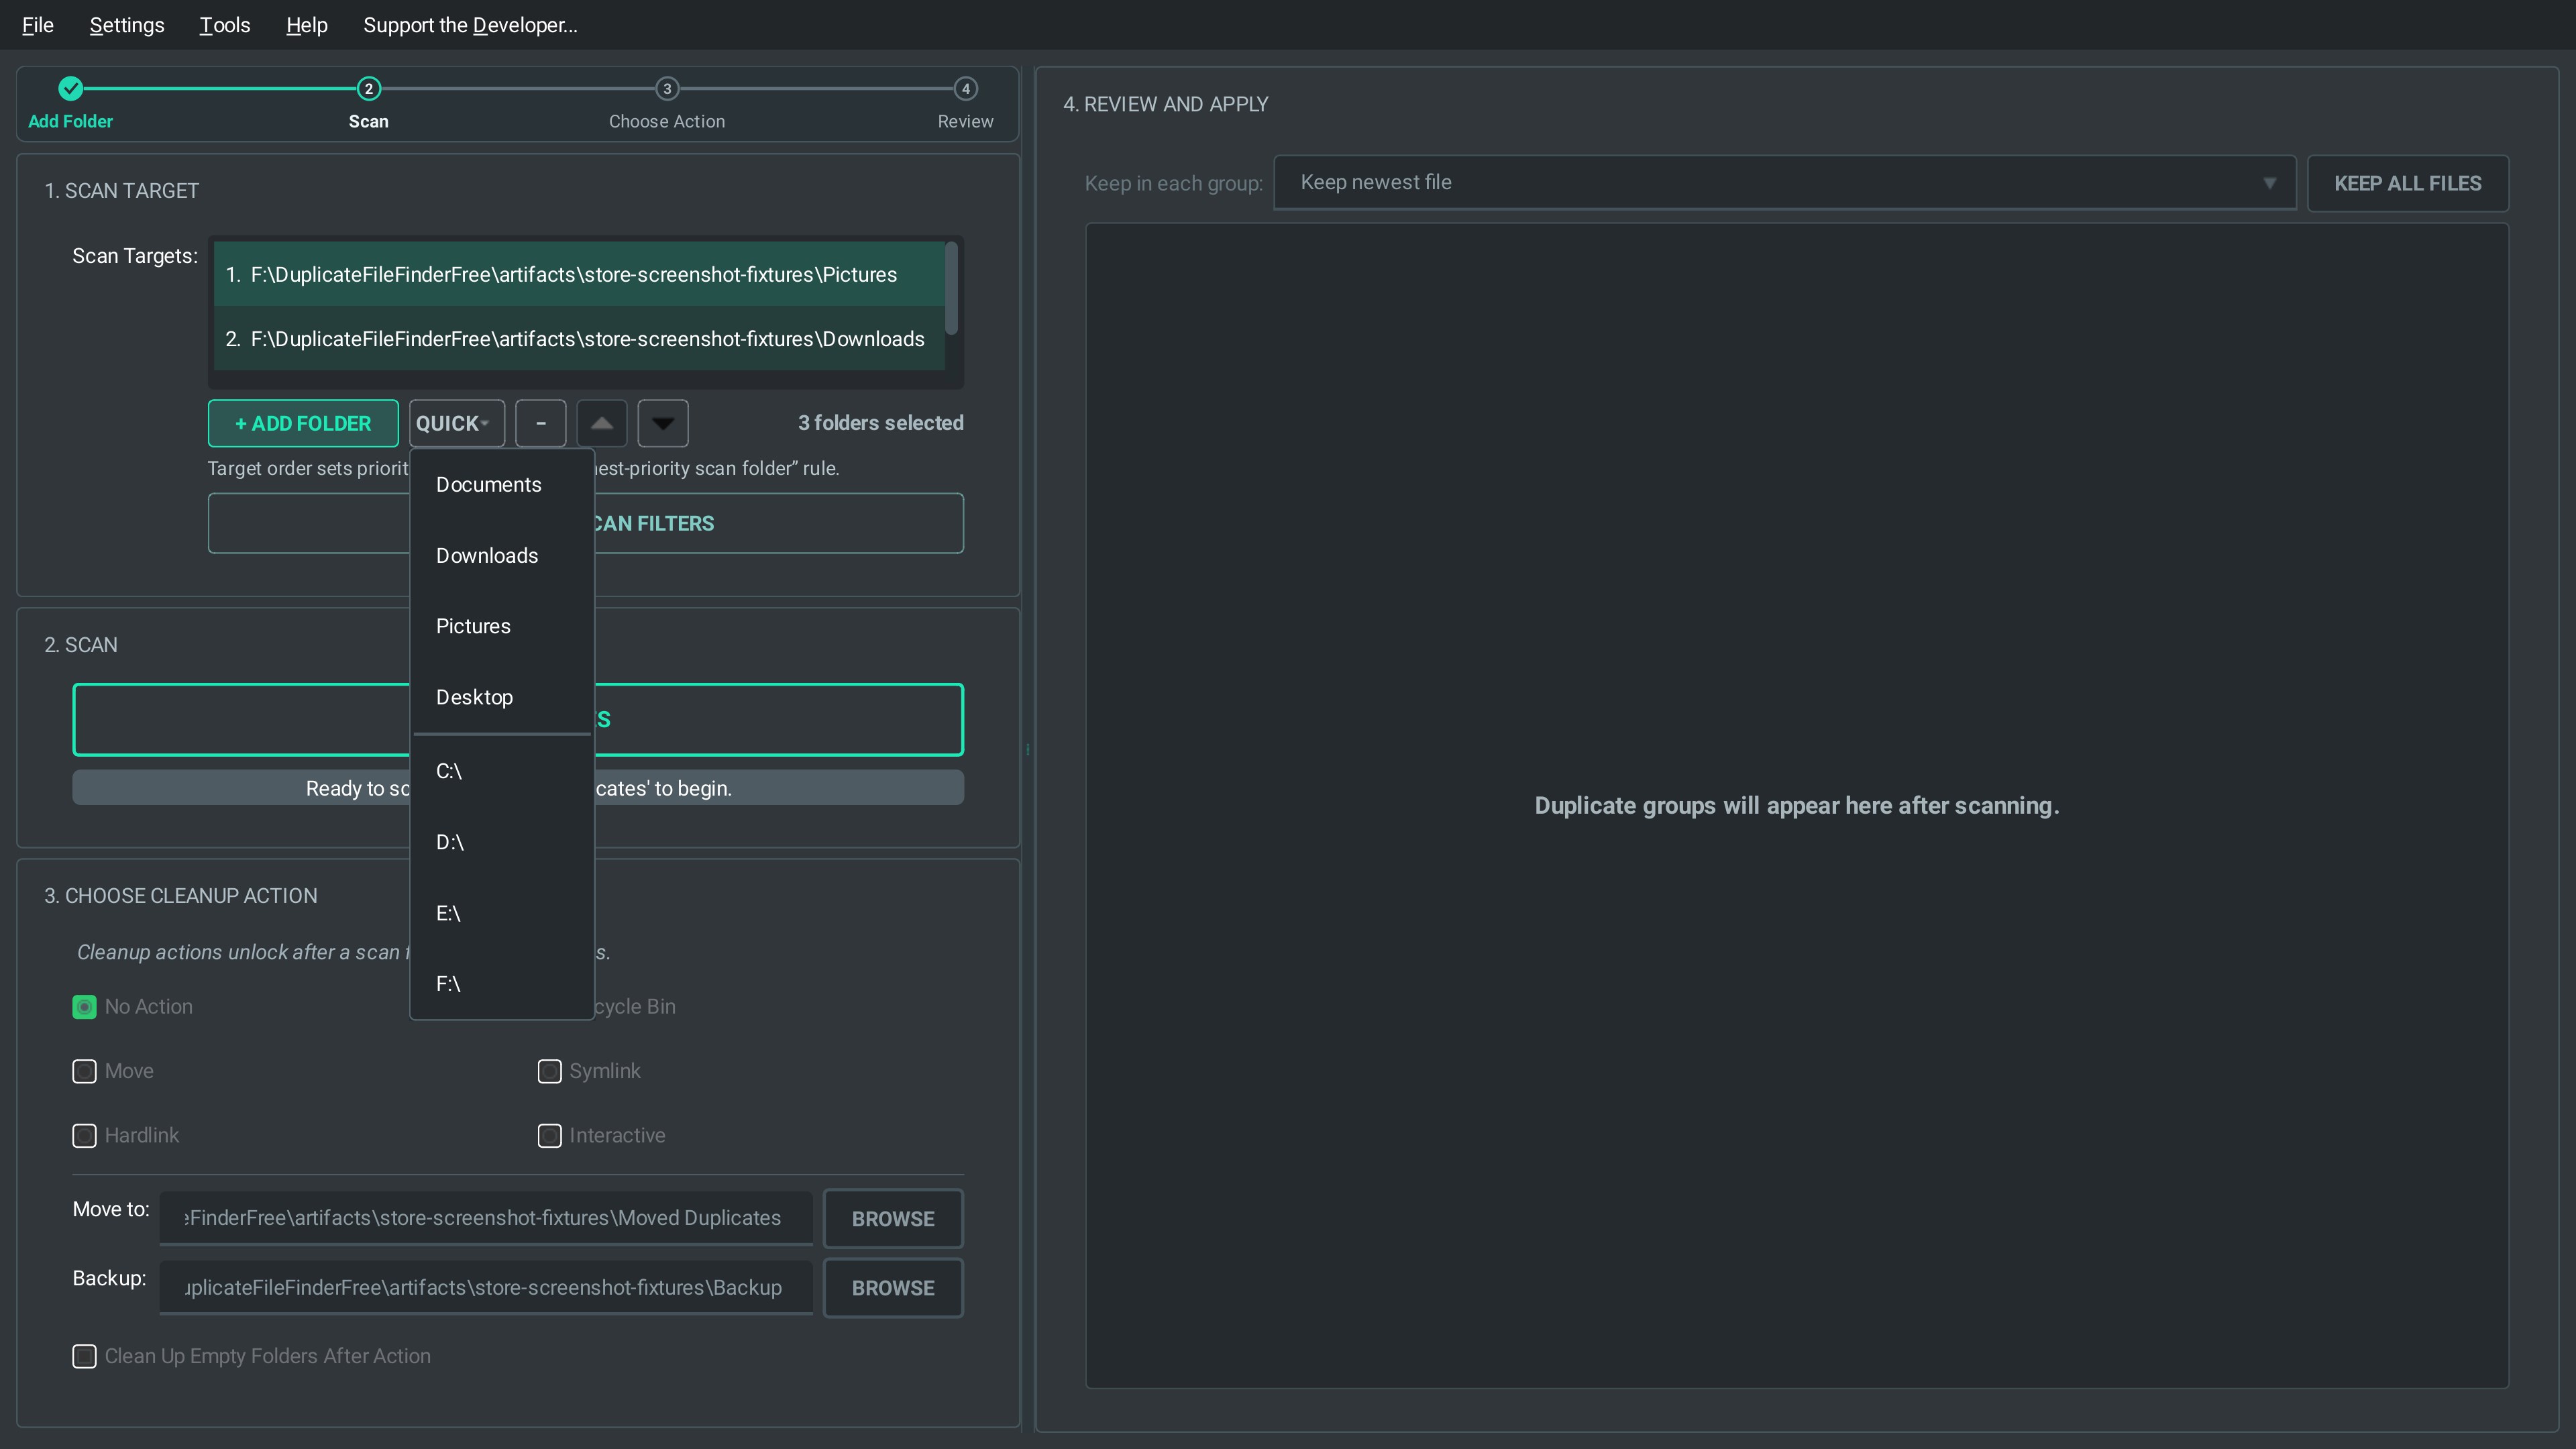Click the scan filters button
Viewport: 2576px width, 1449px height.
click(586, 523)
